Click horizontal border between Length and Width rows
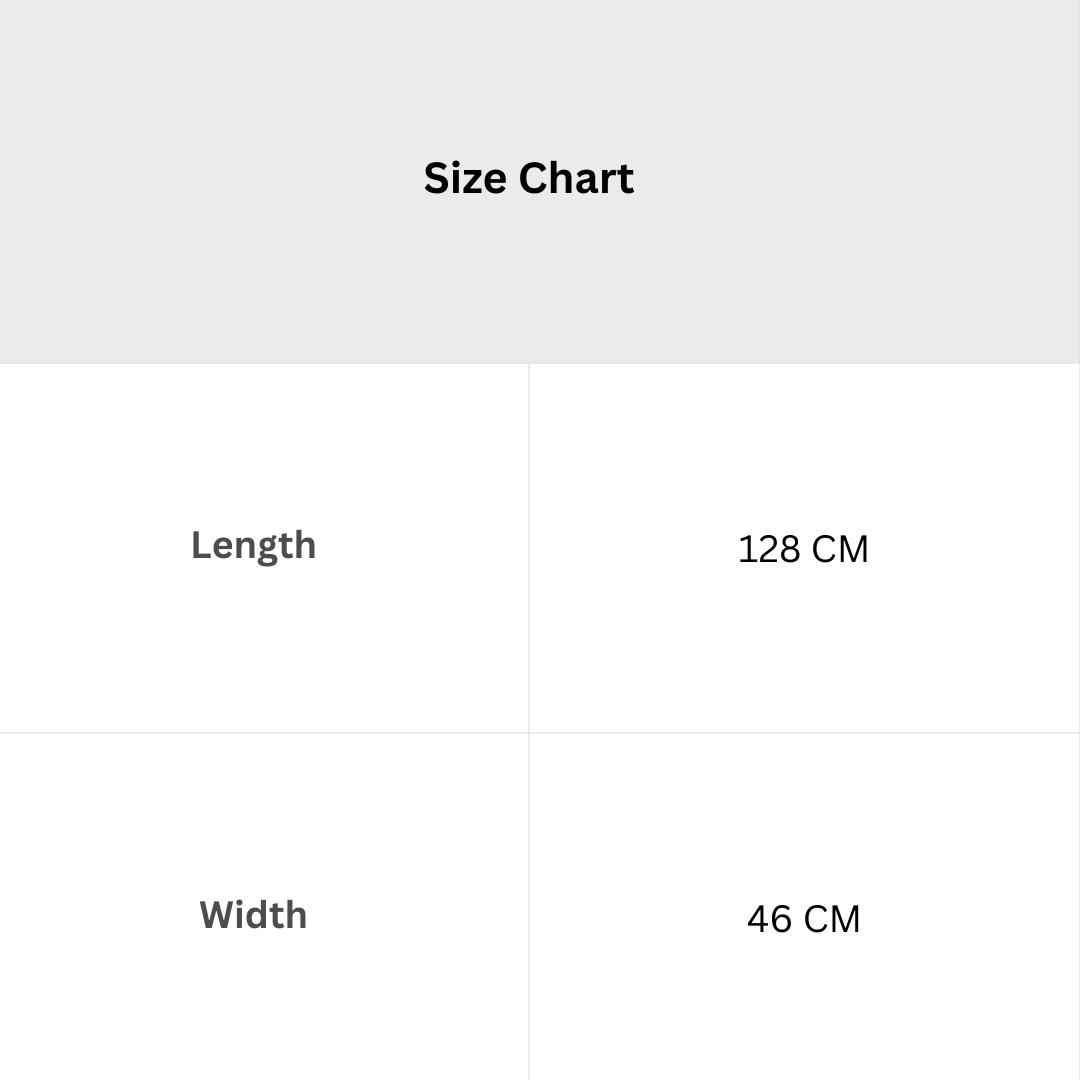The width and height of the screenshot is (1080, 1080). pyautogui.click(x=540, y=733)
